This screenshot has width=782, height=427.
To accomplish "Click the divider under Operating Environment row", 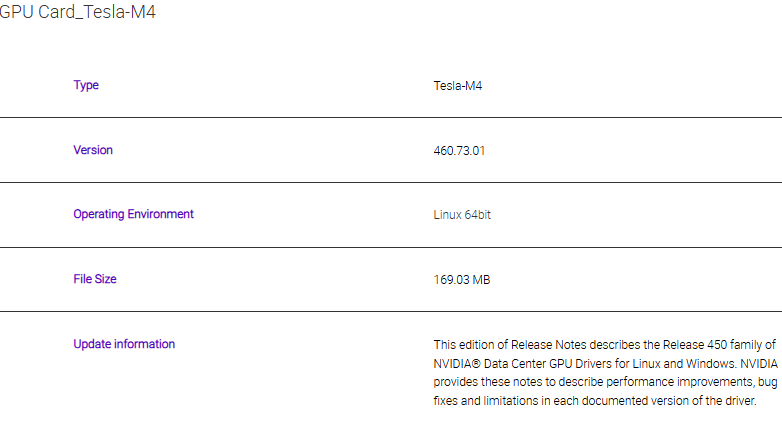I will [390, 247].
